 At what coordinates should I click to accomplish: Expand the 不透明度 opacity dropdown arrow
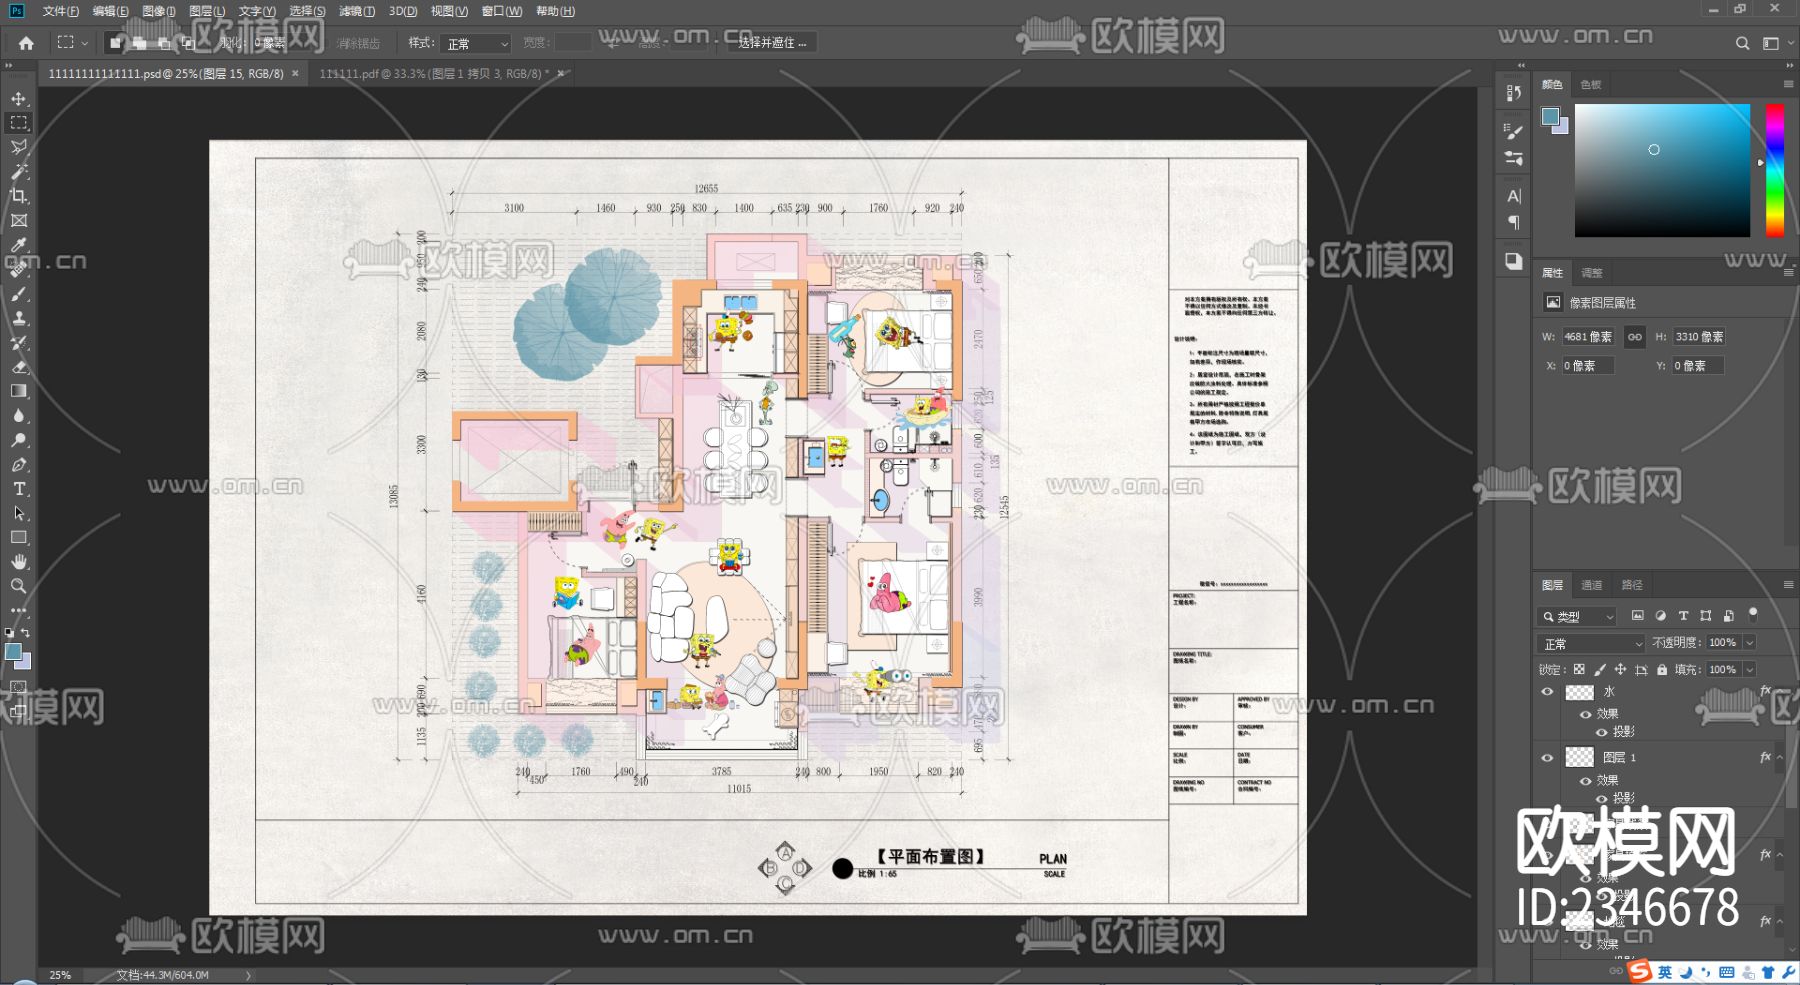point(1749,643)
